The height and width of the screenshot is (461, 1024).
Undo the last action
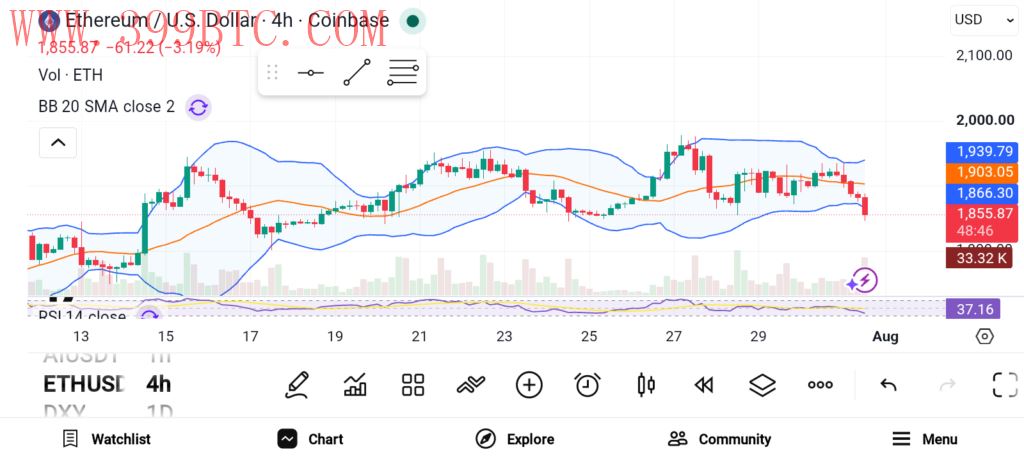click(x=888, y=385)
